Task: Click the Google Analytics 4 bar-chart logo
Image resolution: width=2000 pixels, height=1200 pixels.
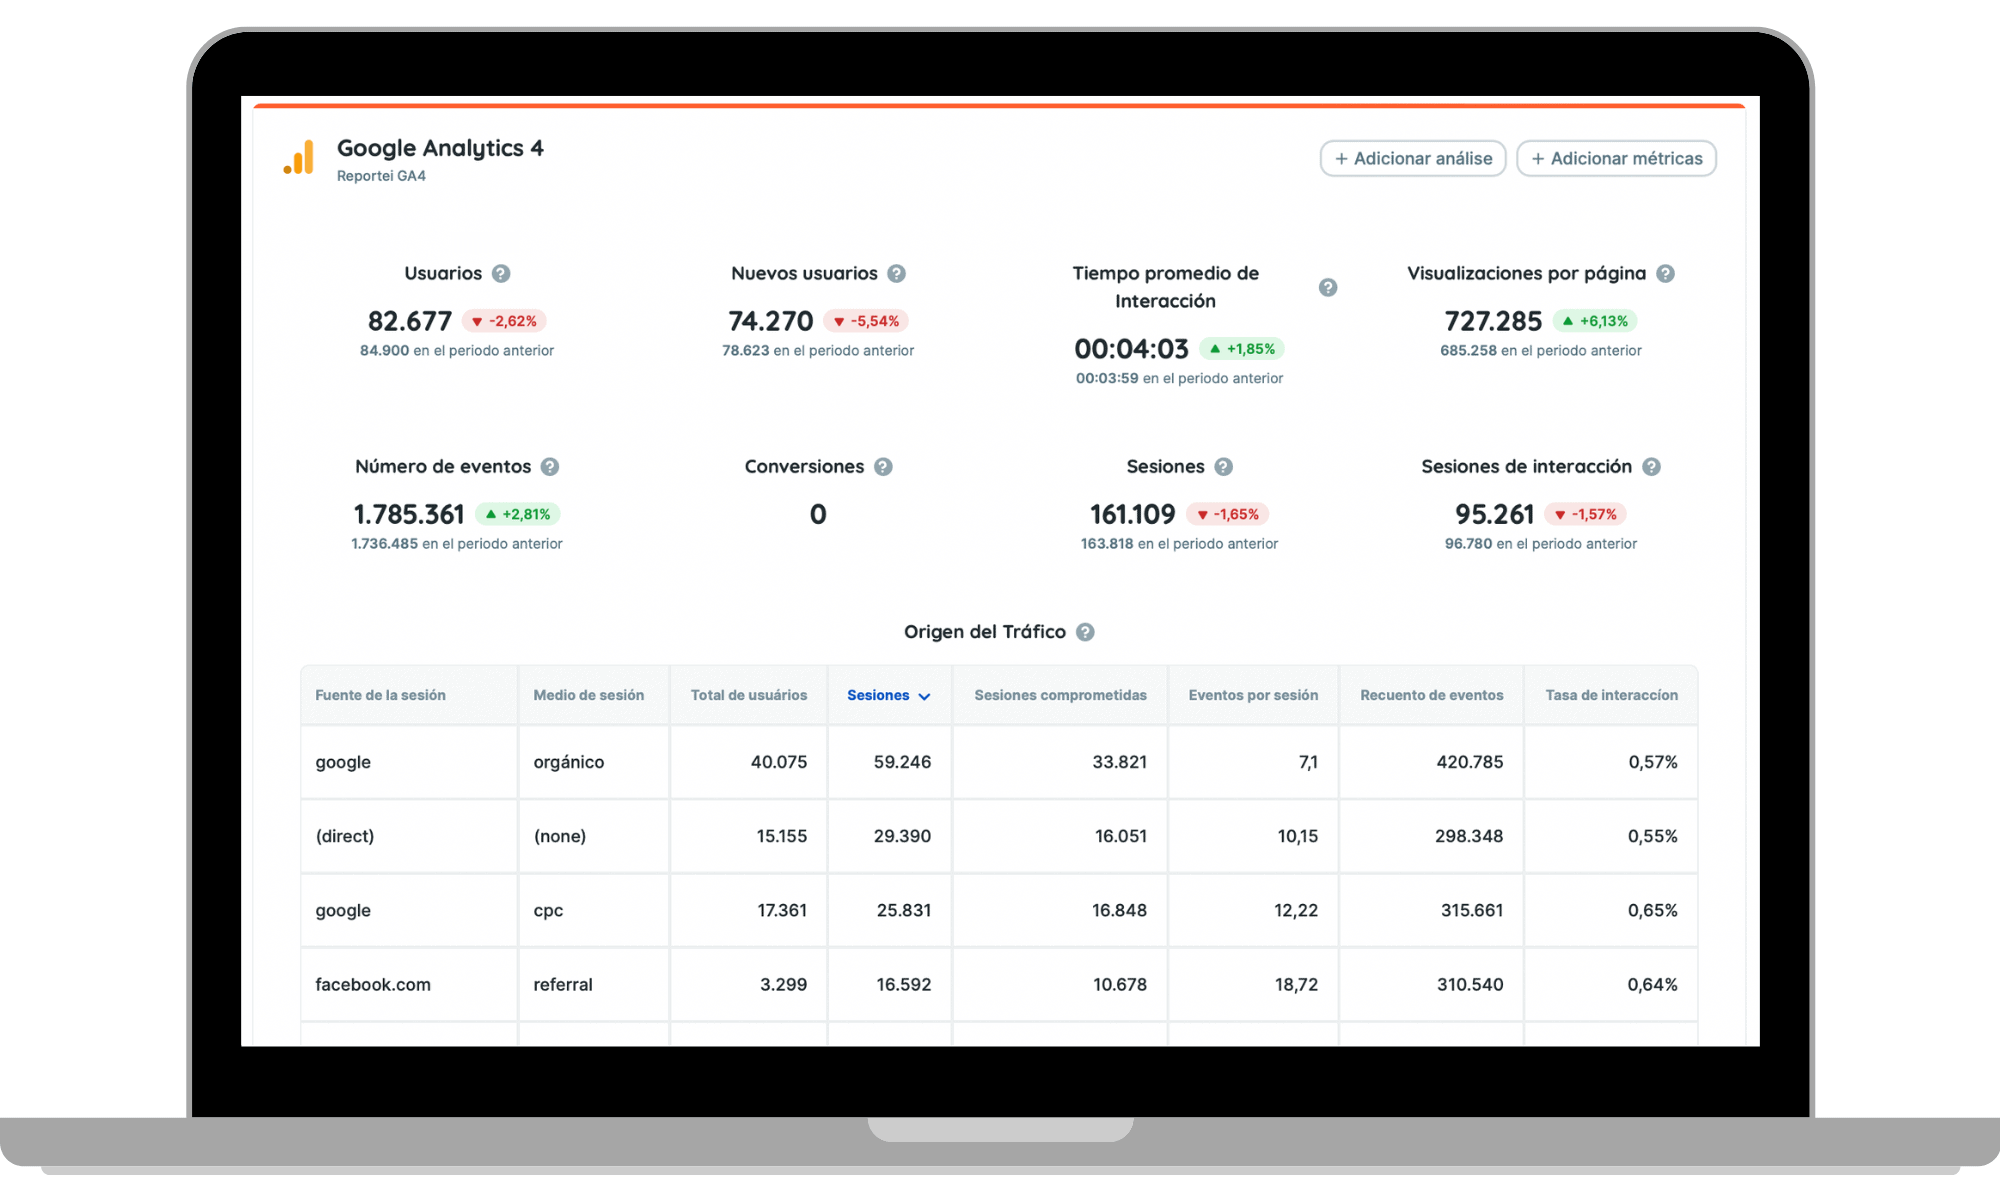Action: [x=299, y=157]
